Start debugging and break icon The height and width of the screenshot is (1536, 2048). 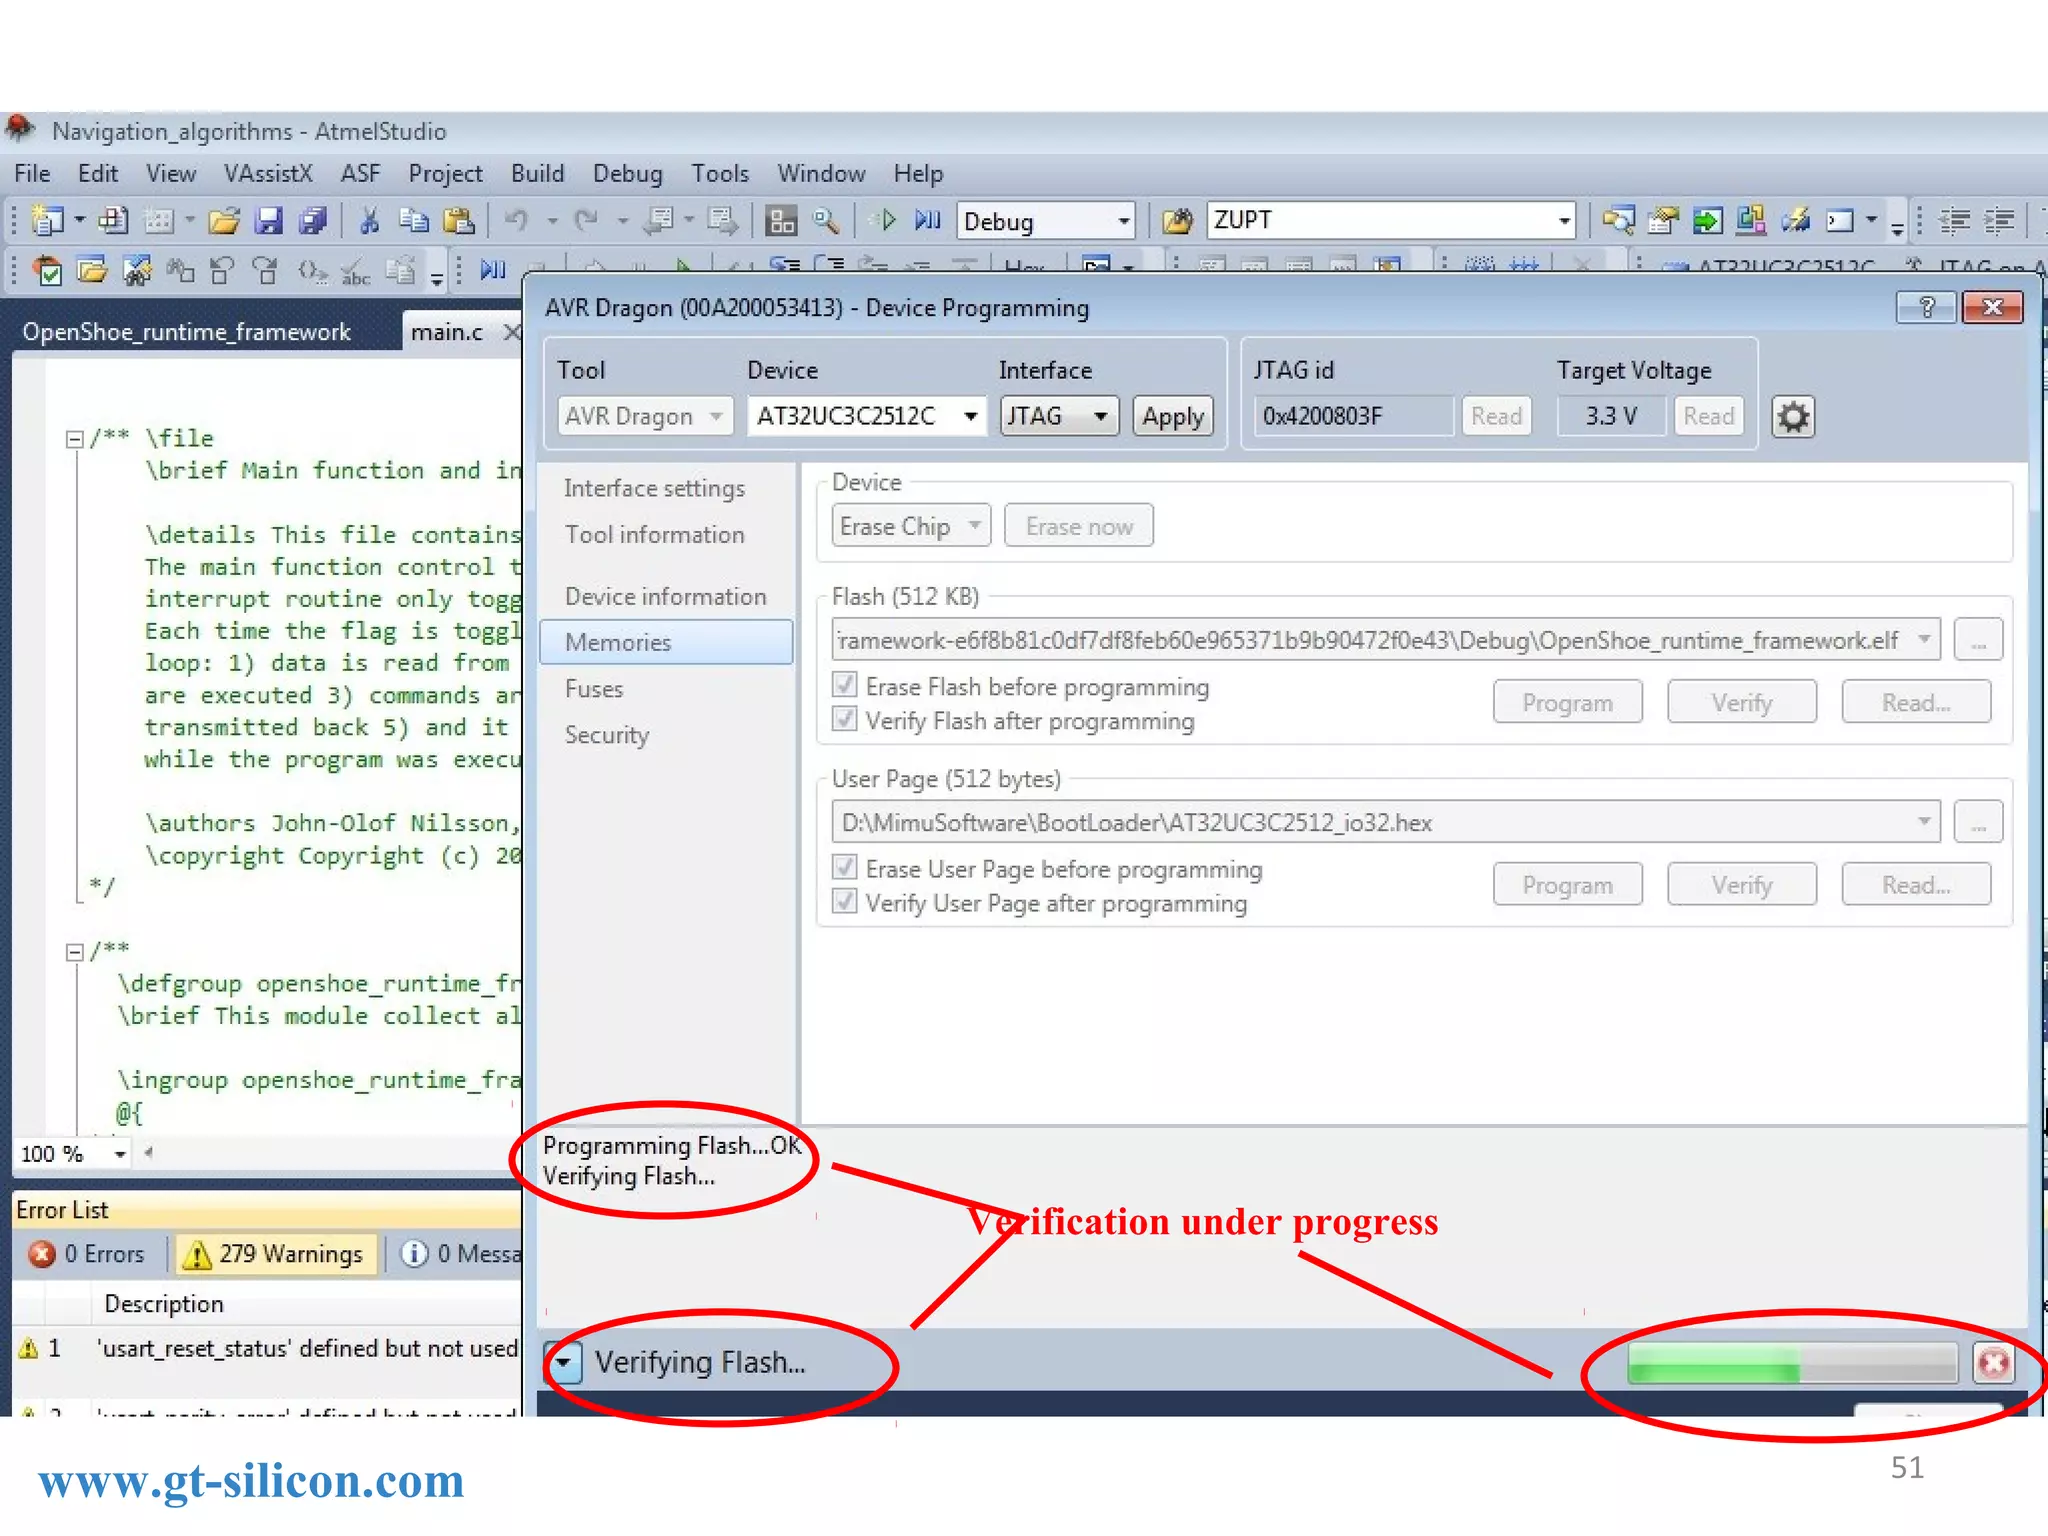point(928,221)
